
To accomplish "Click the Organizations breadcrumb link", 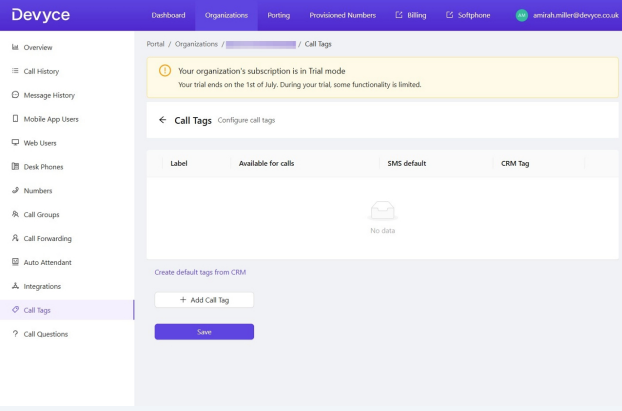I will click(x=196, y=44).
